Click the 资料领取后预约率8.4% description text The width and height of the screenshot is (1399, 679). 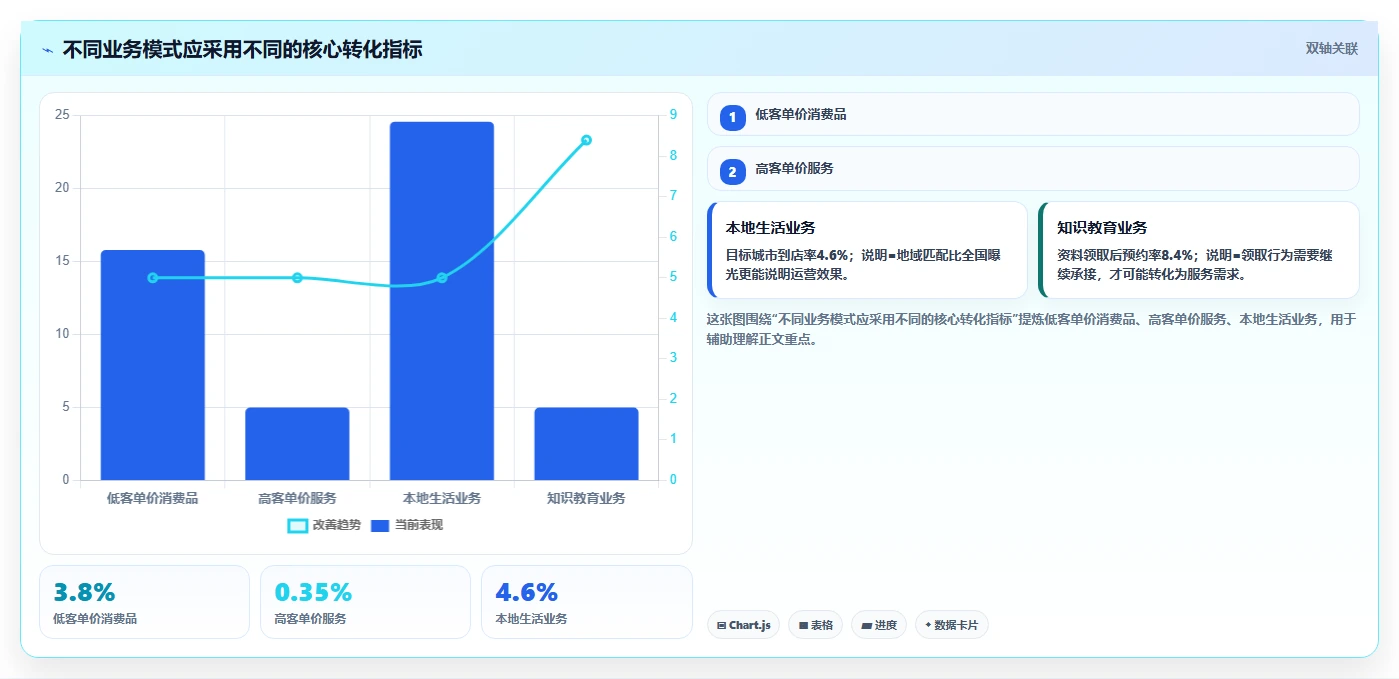pos(1195,265)
